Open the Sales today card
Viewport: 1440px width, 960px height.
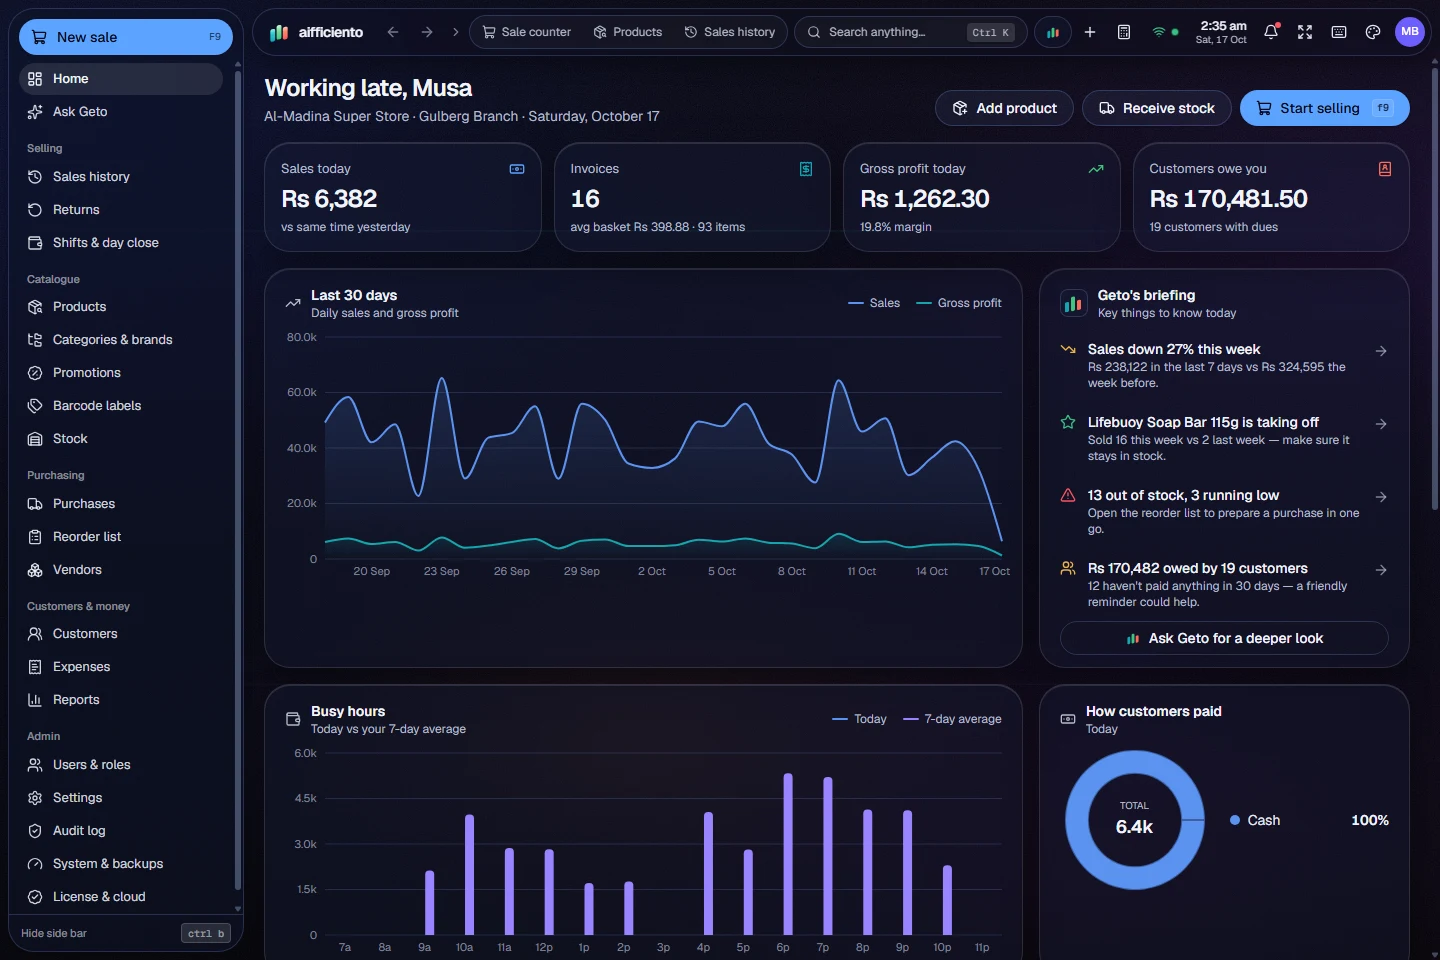tap(403, 197)
